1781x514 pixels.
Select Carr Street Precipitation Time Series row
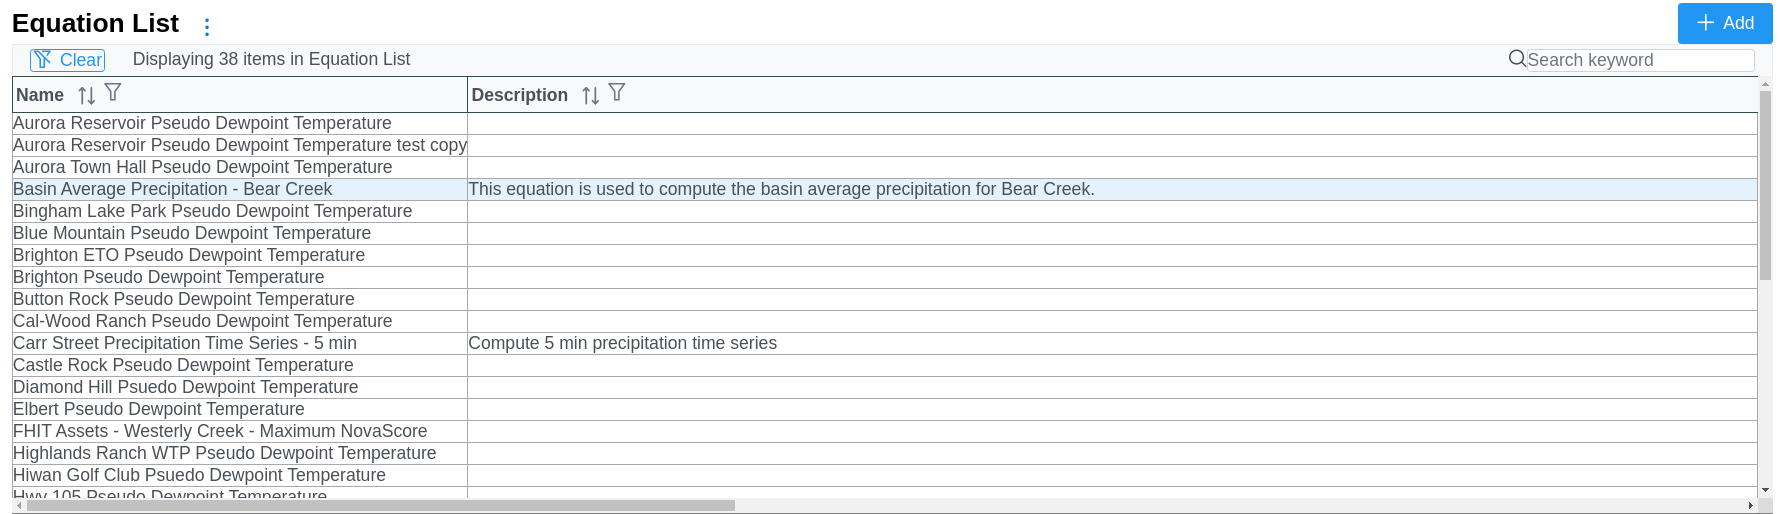tap(885, 343)
